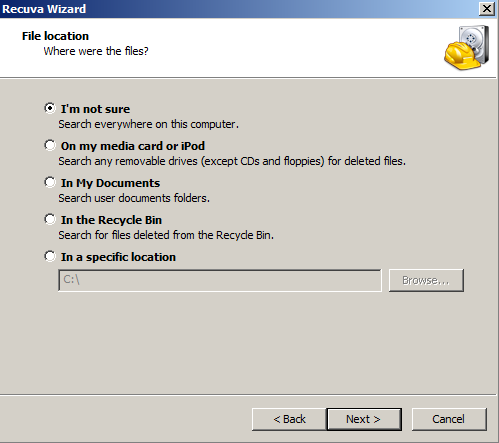Click the "Where were the files?" subtitle
Viewport: 499px width, 443px height.
pos(96,51)
